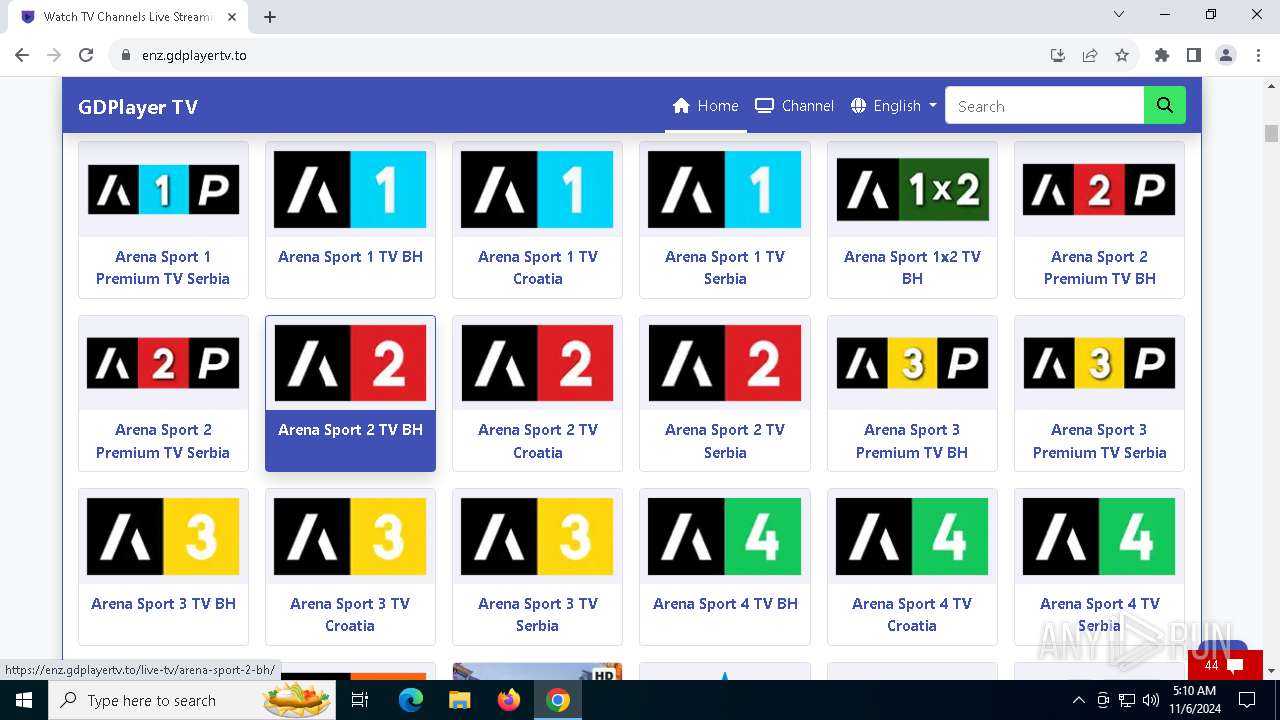Open Chrome profile avatar
The height and width of the screenshot is (720, 1280).
(1226, 55)
